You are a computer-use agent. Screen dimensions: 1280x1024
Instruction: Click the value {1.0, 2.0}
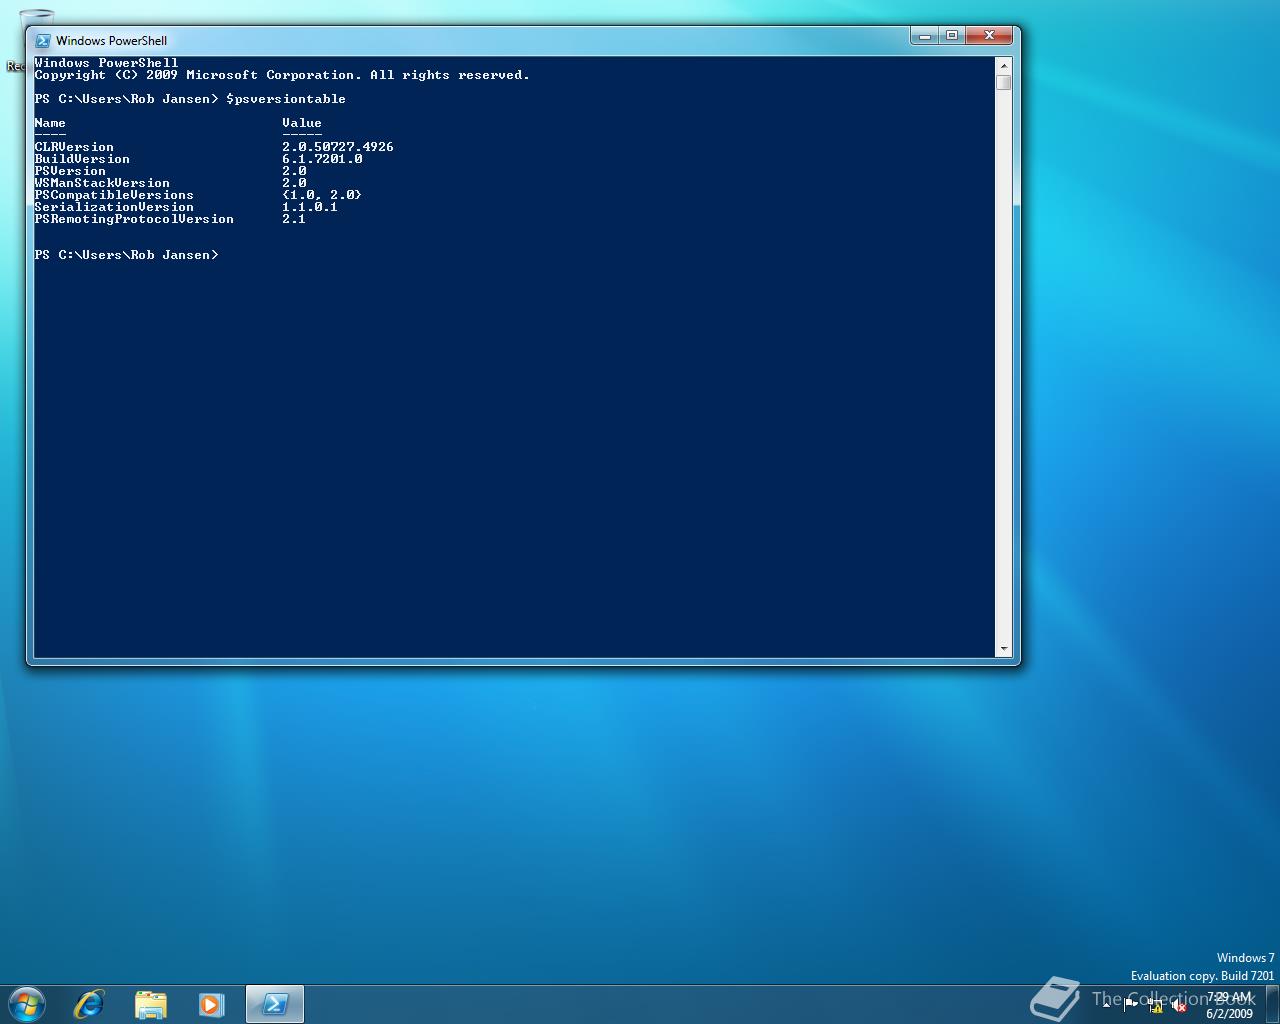coord(322,195)
